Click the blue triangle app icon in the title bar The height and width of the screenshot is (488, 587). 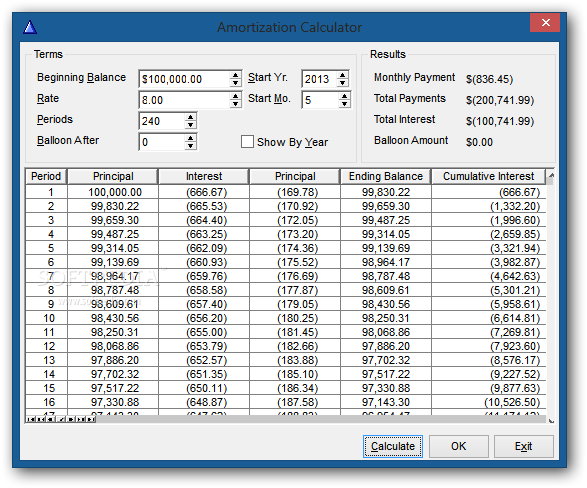[30, 27]
